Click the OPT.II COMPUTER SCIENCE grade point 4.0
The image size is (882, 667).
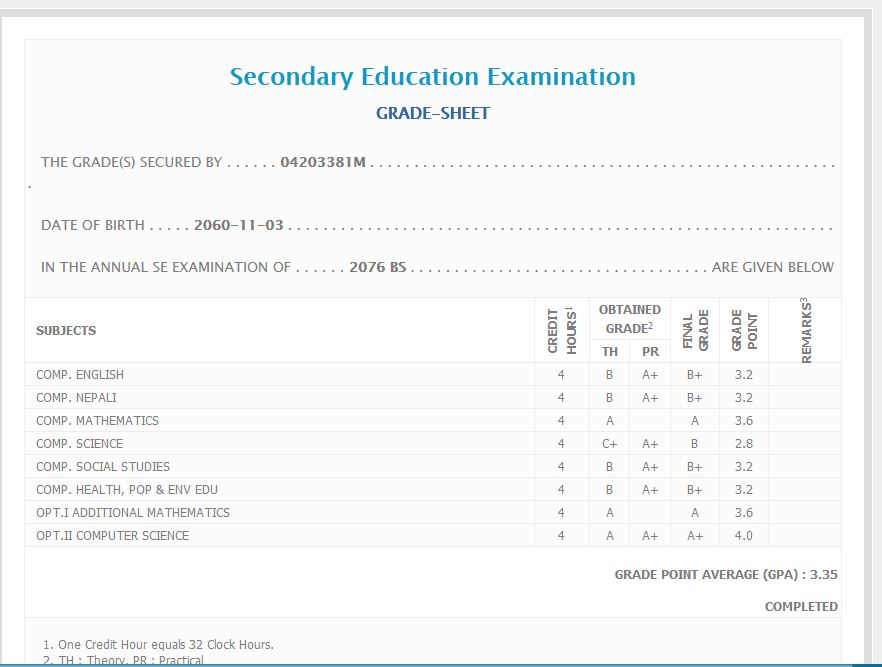743,536
